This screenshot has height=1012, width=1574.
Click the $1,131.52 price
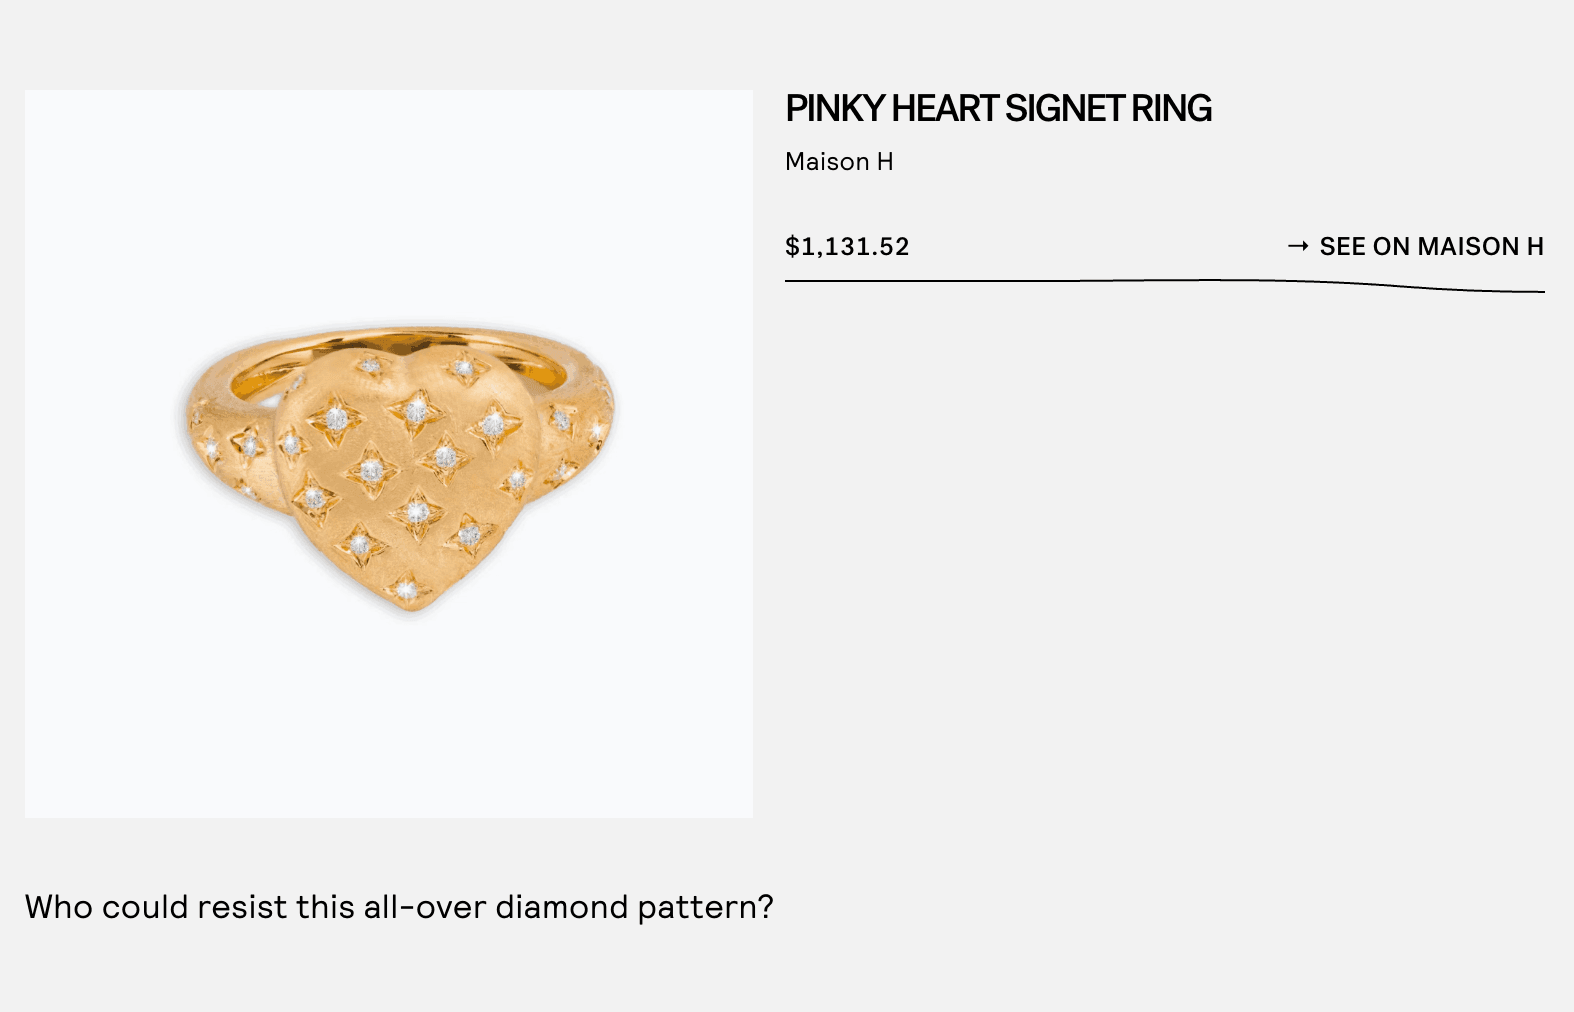[847, 246]
